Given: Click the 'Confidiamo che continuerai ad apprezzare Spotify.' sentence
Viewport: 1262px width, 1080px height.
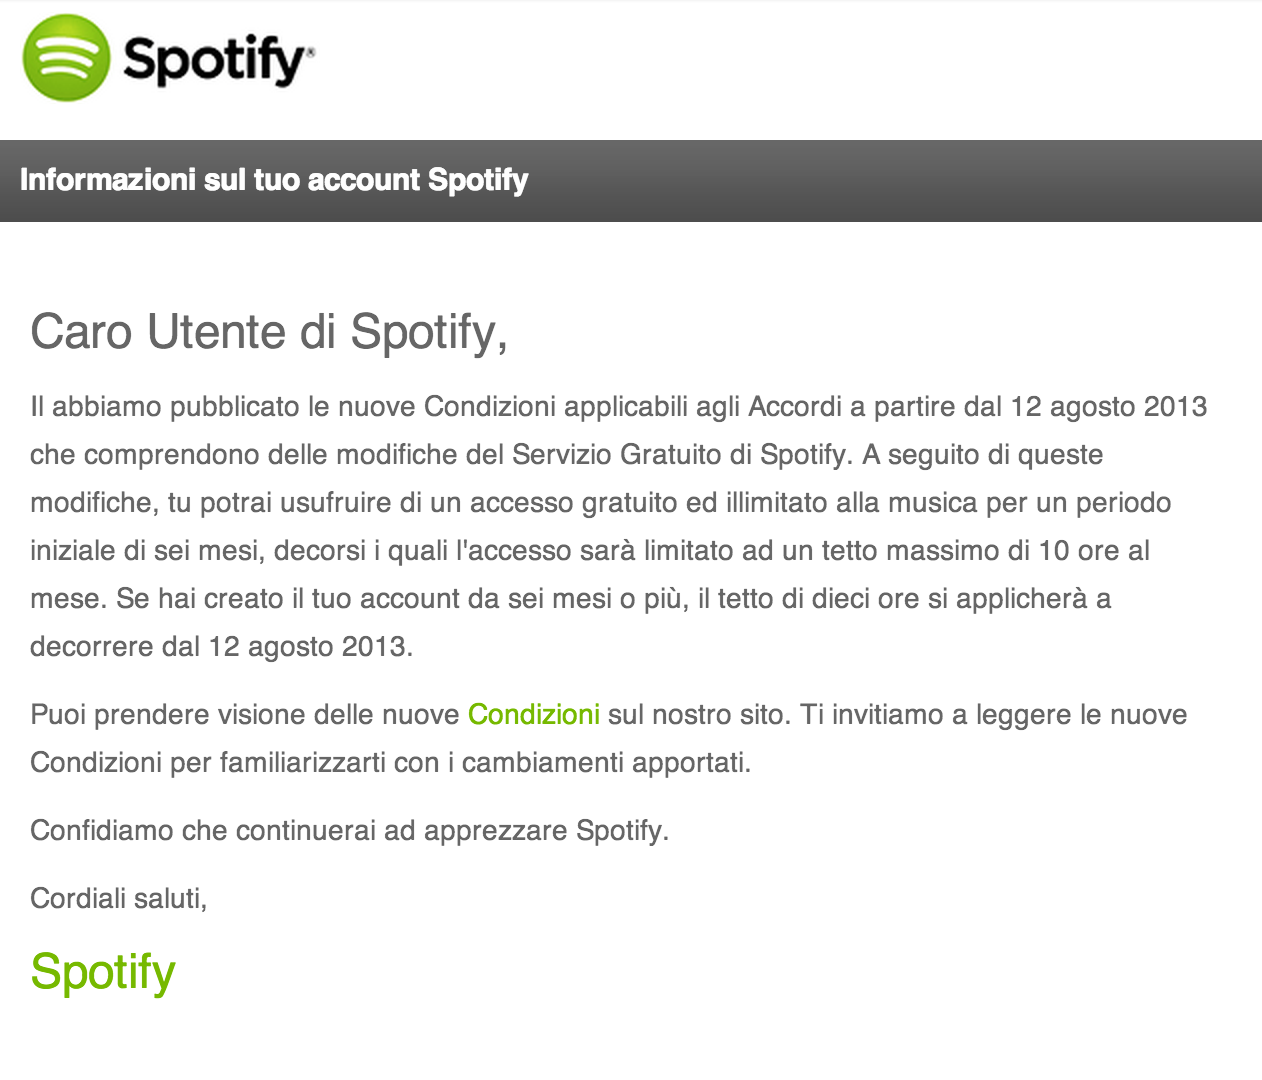Looking at the screenshot, I should click(350, 831).
